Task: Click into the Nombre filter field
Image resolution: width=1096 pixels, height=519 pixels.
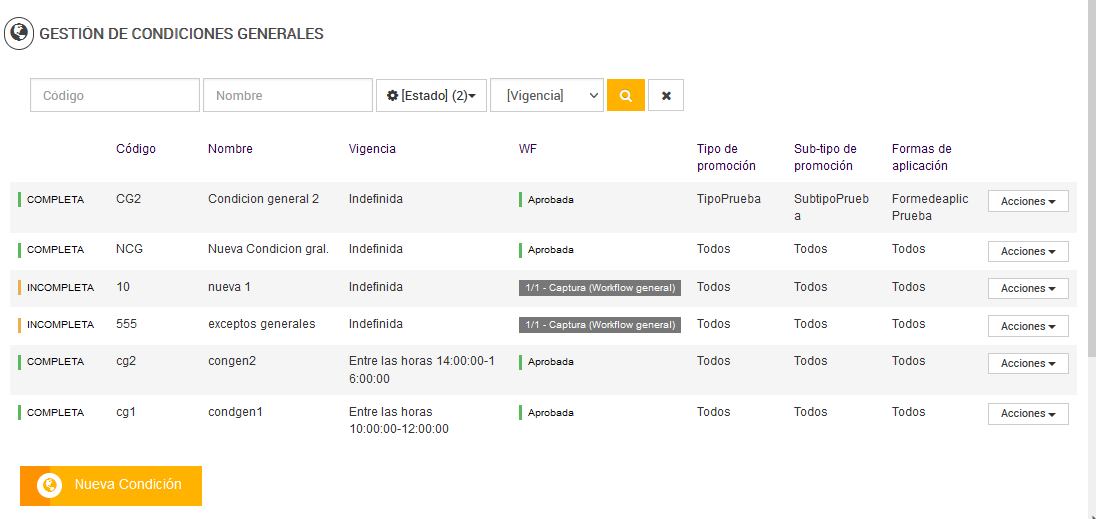Action: [x=288, y=96]
